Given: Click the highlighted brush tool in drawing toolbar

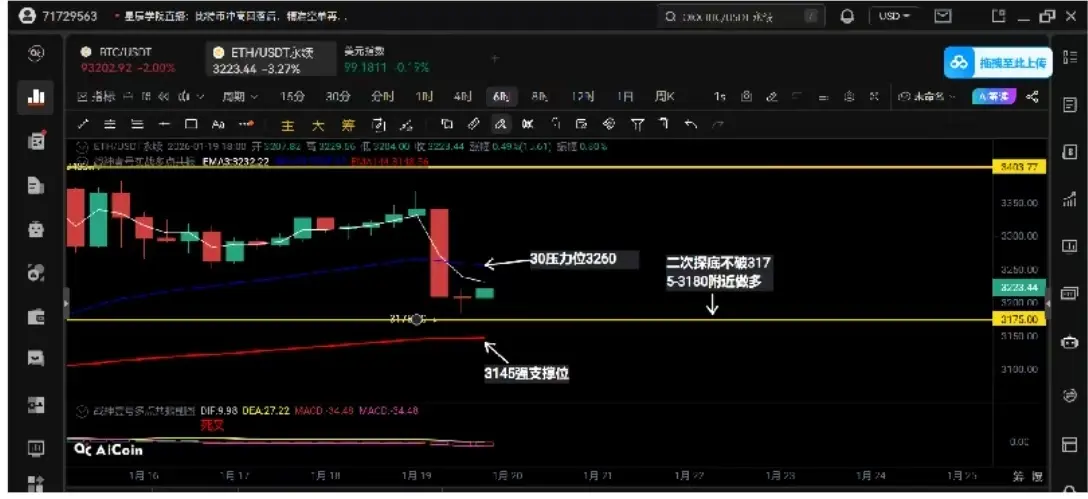Looking at the screenshot, I should [500, 124].
